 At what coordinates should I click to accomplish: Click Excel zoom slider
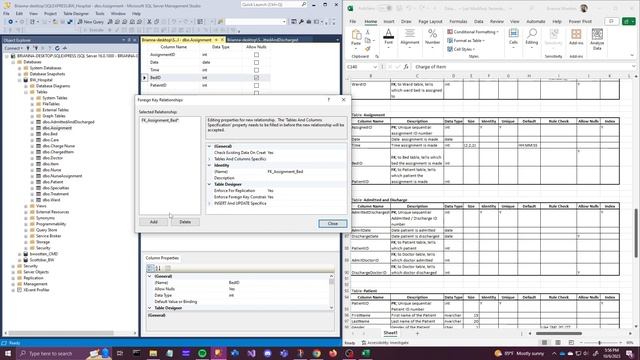tap(599, 343)
